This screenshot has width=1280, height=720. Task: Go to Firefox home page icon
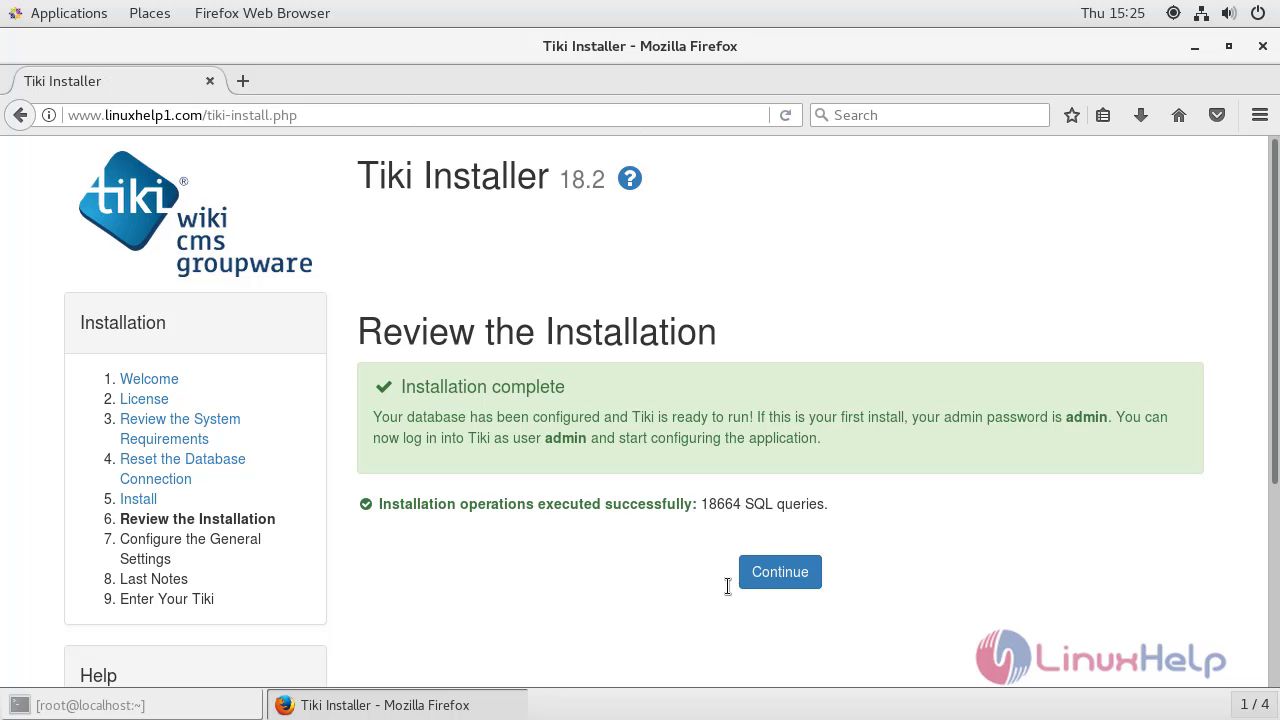[1179, 115]
